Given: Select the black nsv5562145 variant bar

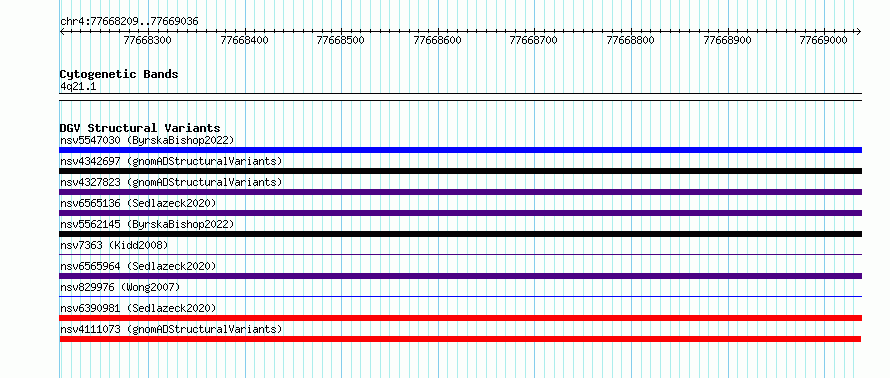Looking at the screenshot, I should click(x=460, y=234).
